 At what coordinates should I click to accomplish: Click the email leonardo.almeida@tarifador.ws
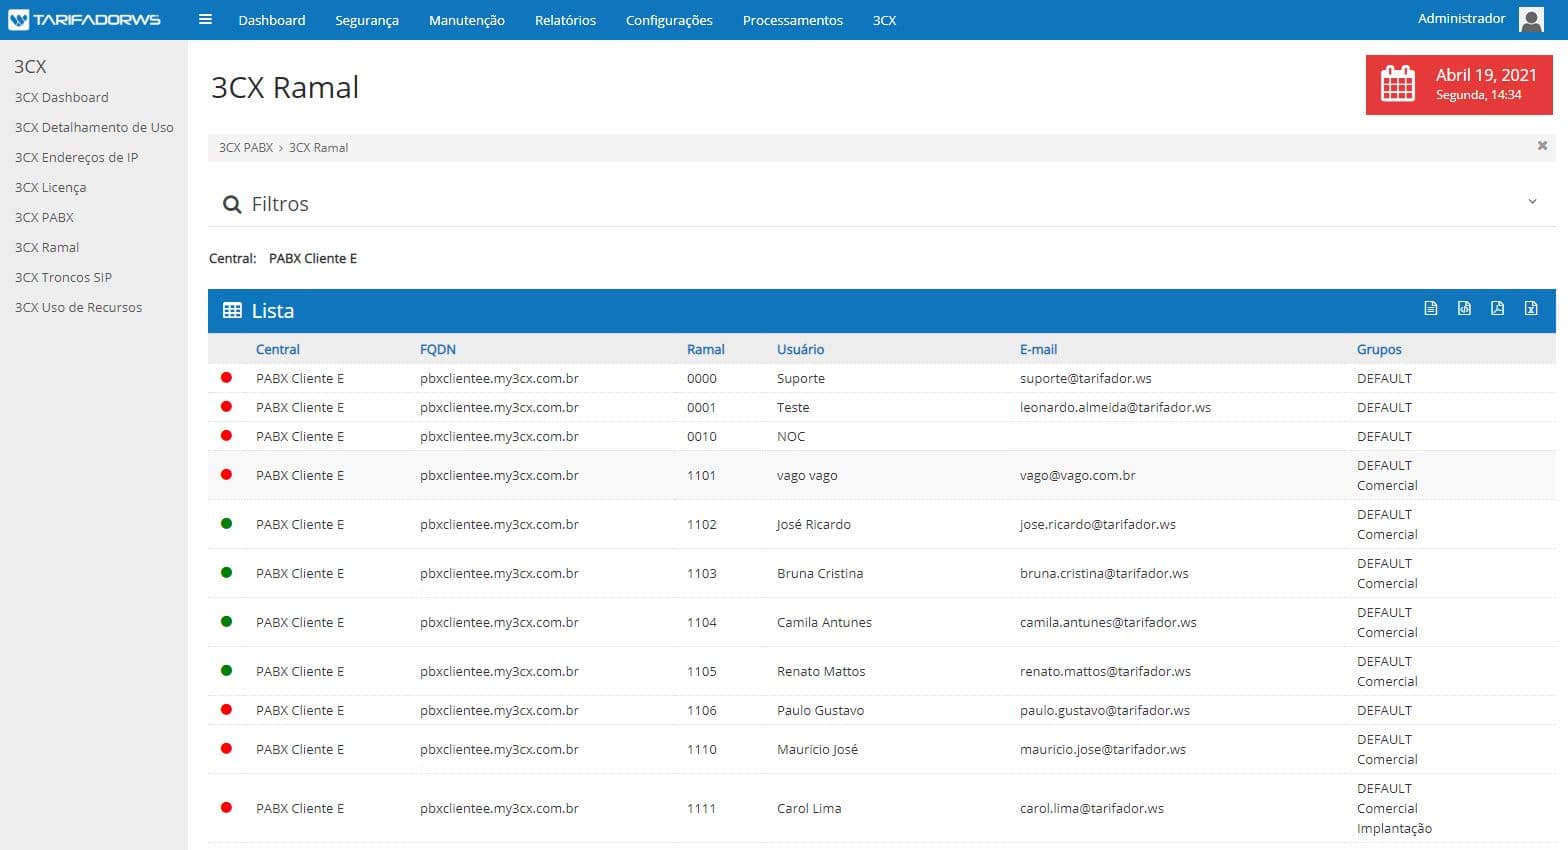click(1115, 407)
